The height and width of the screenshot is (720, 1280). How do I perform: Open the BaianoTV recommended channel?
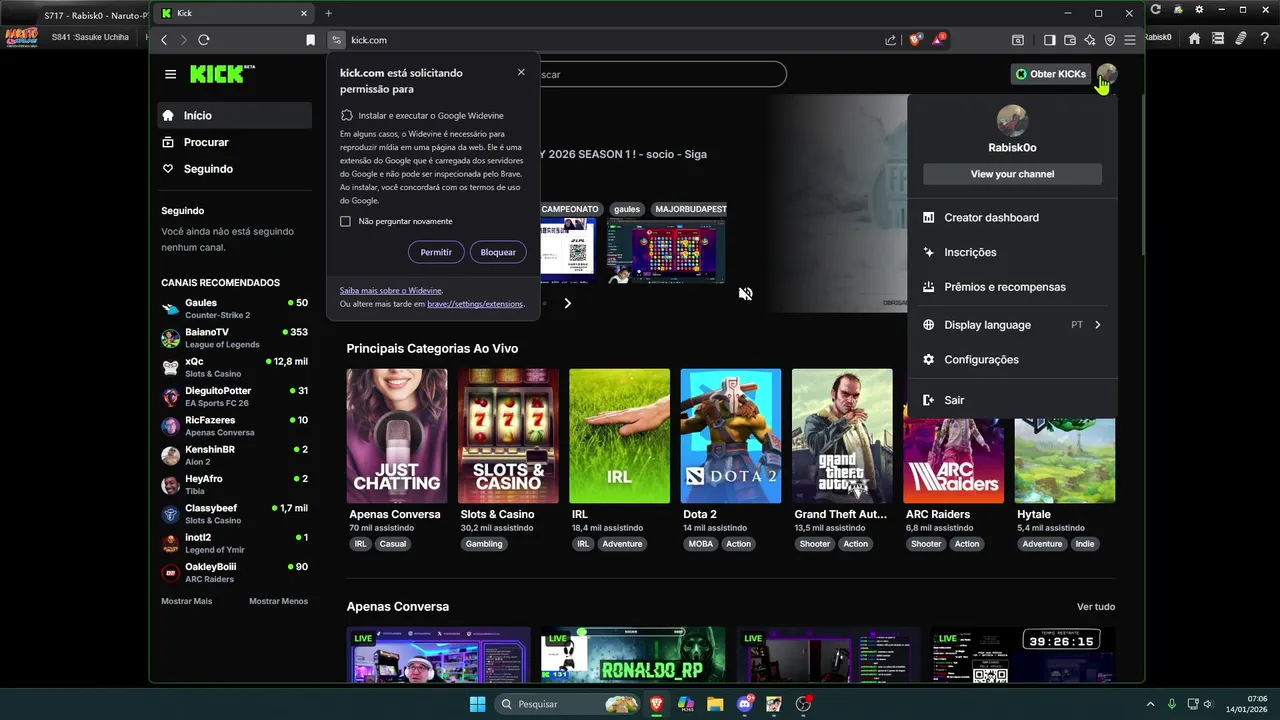234,338
